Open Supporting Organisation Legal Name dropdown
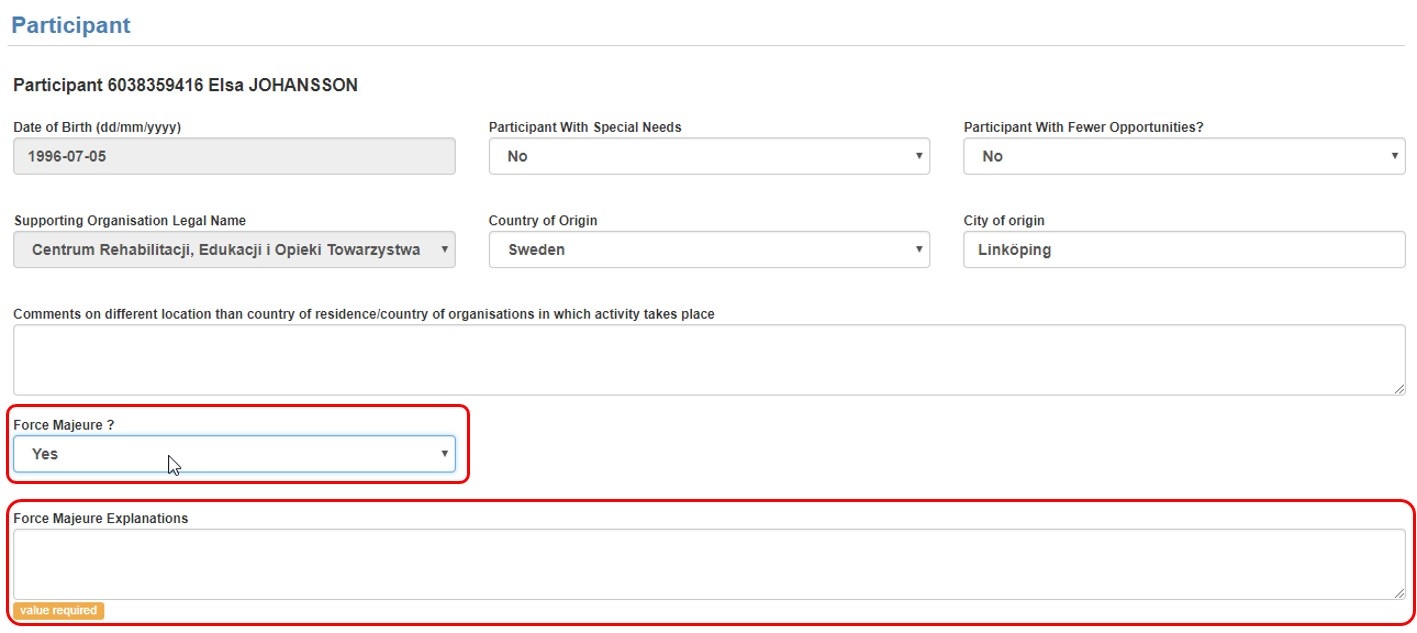This screenshot has width=1417, height=633. tap(234, 250)
